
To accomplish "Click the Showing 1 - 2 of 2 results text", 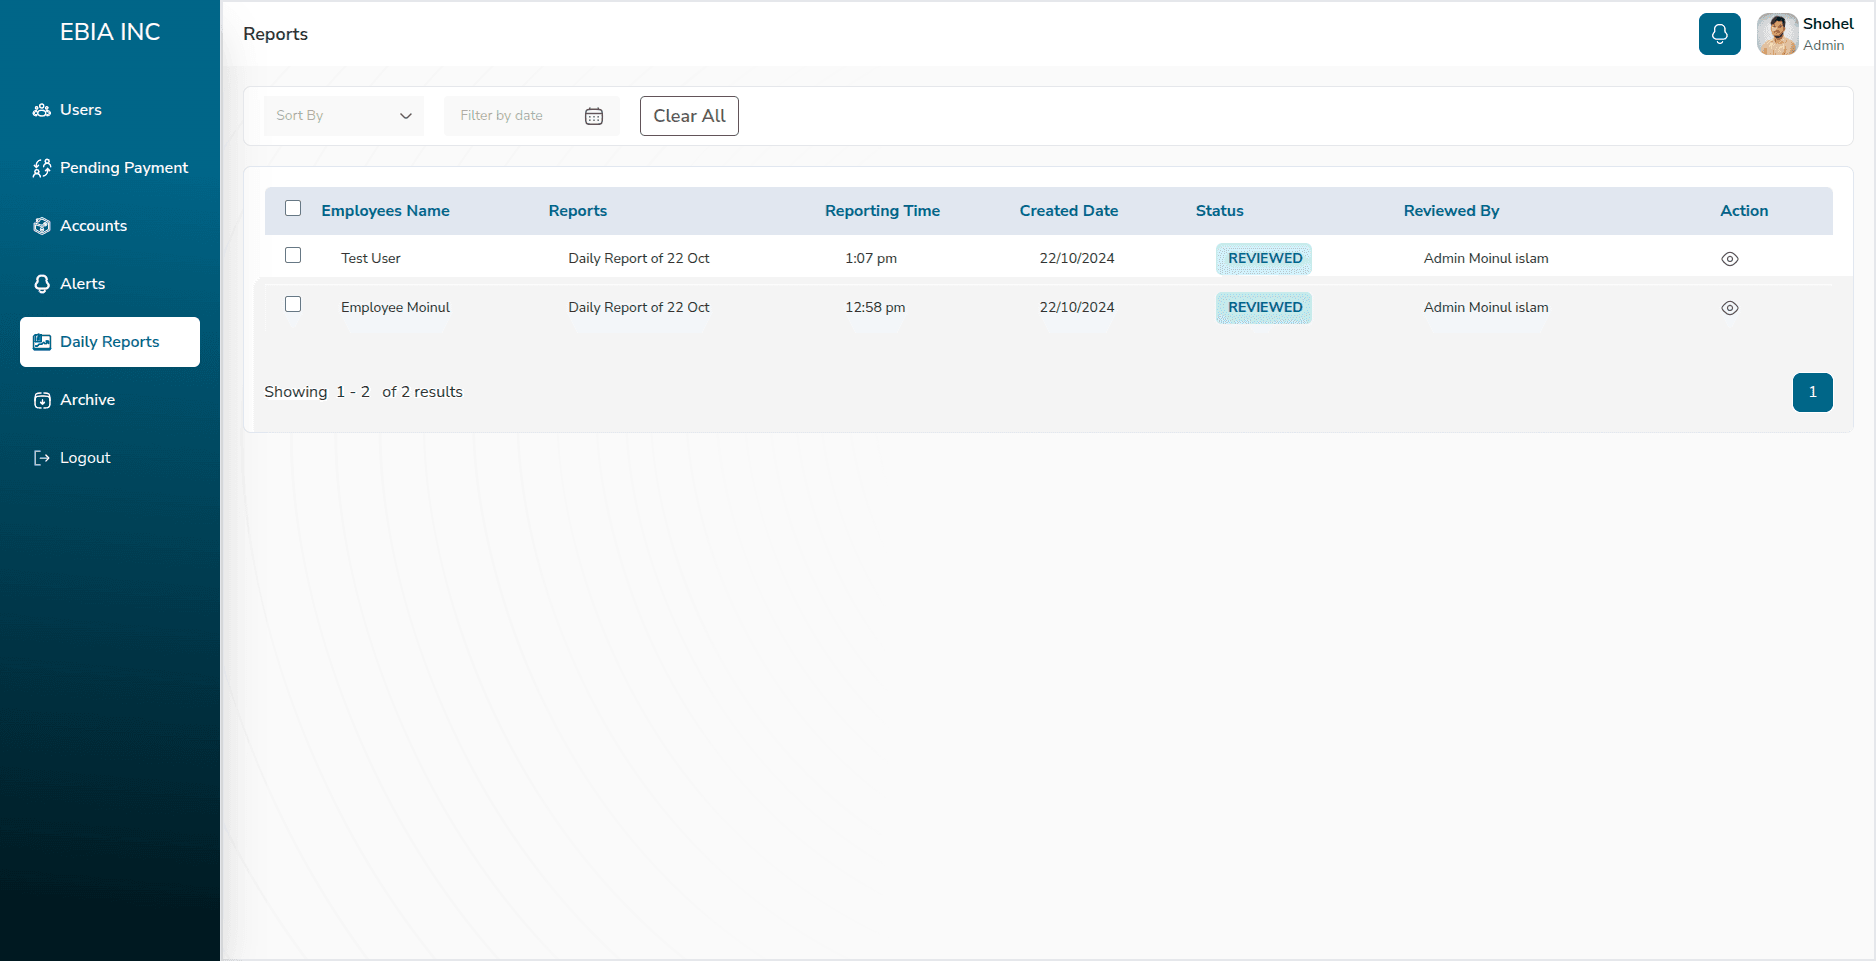I will (x=363, y=392).
